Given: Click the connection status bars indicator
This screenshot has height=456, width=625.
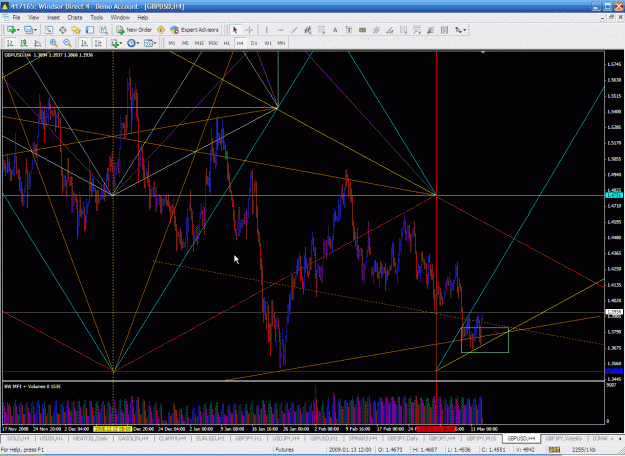Looking at the screenshot, I should click(554, 450).
